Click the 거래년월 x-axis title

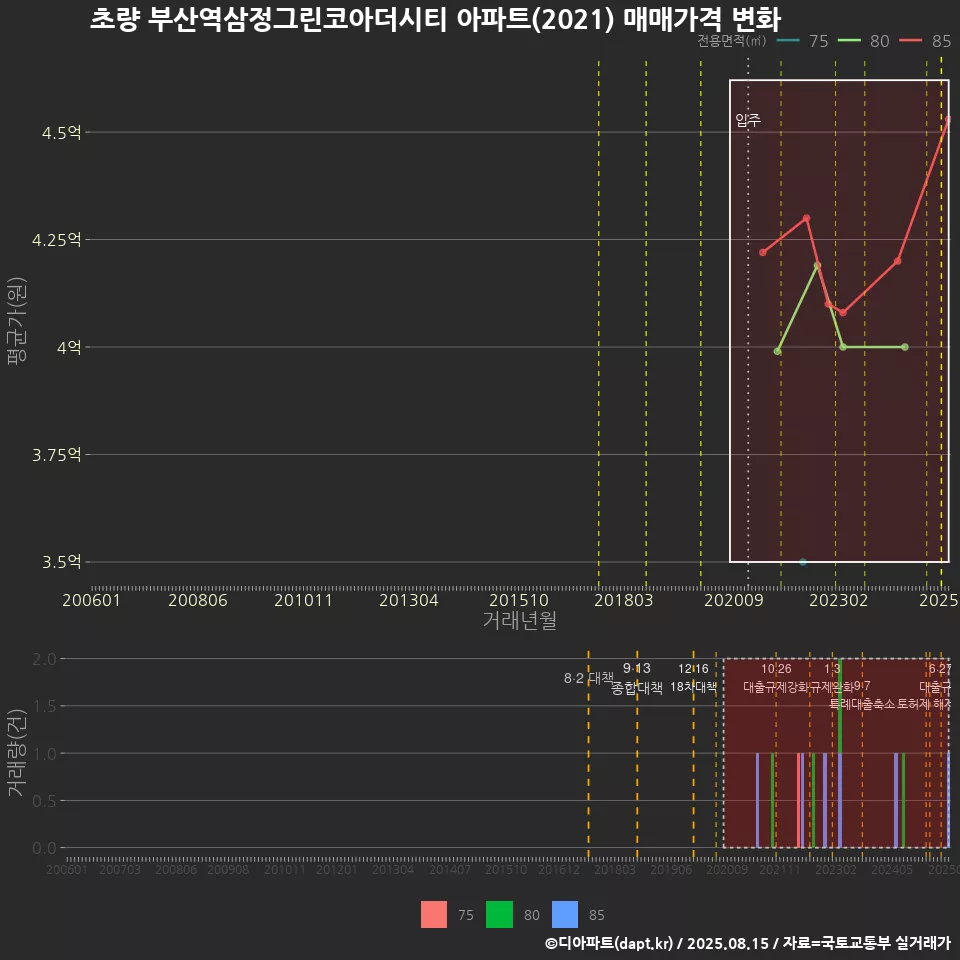coord(520,620)
